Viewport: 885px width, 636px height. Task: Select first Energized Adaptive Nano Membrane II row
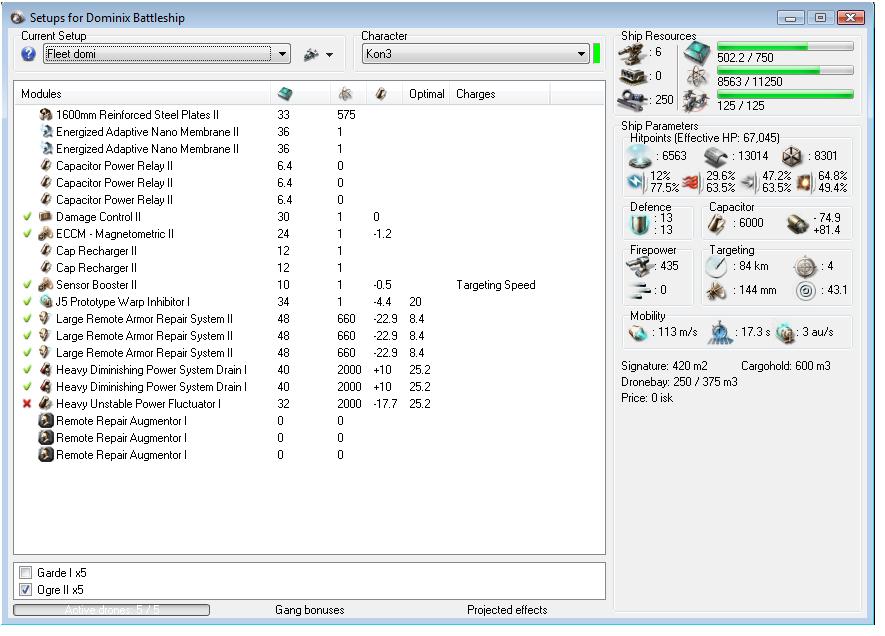309,132
